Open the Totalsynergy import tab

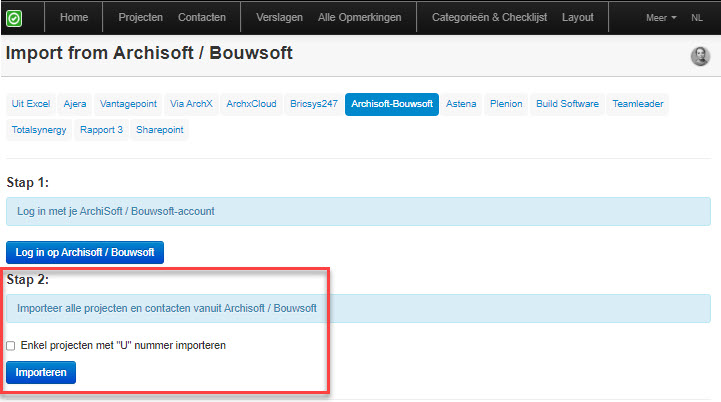pyautogui.click(x=38, y=130)
